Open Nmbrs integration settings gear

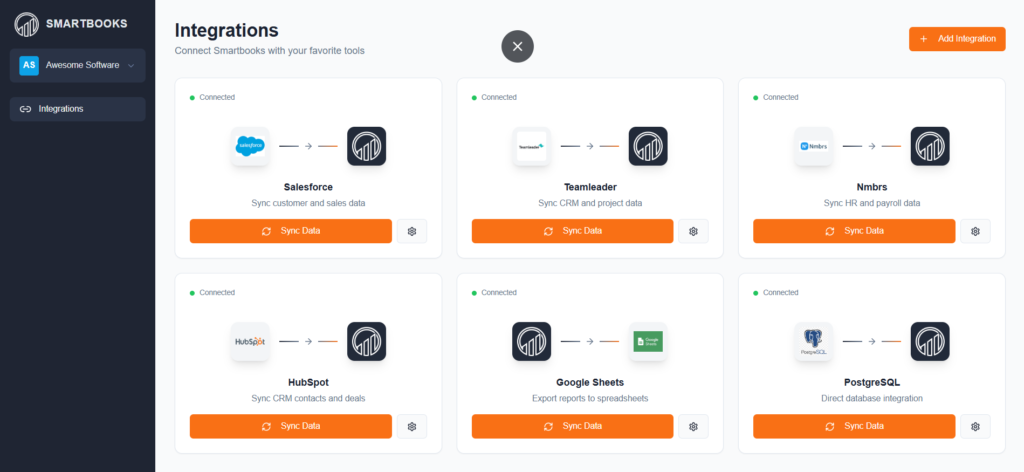pyautogui.click(x=975, y=231)
